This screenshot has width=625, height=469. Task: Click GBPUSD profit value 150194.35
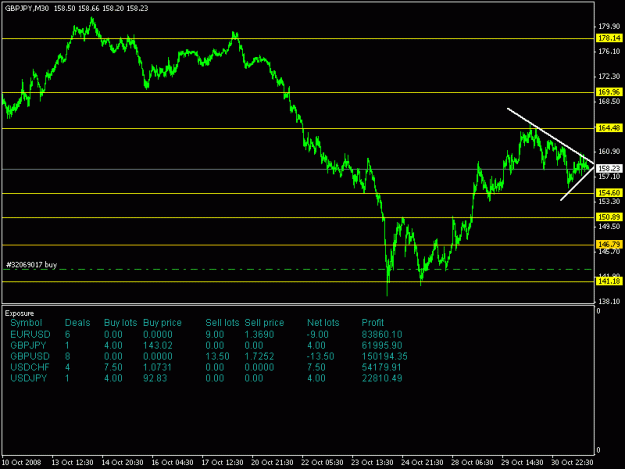384,356
